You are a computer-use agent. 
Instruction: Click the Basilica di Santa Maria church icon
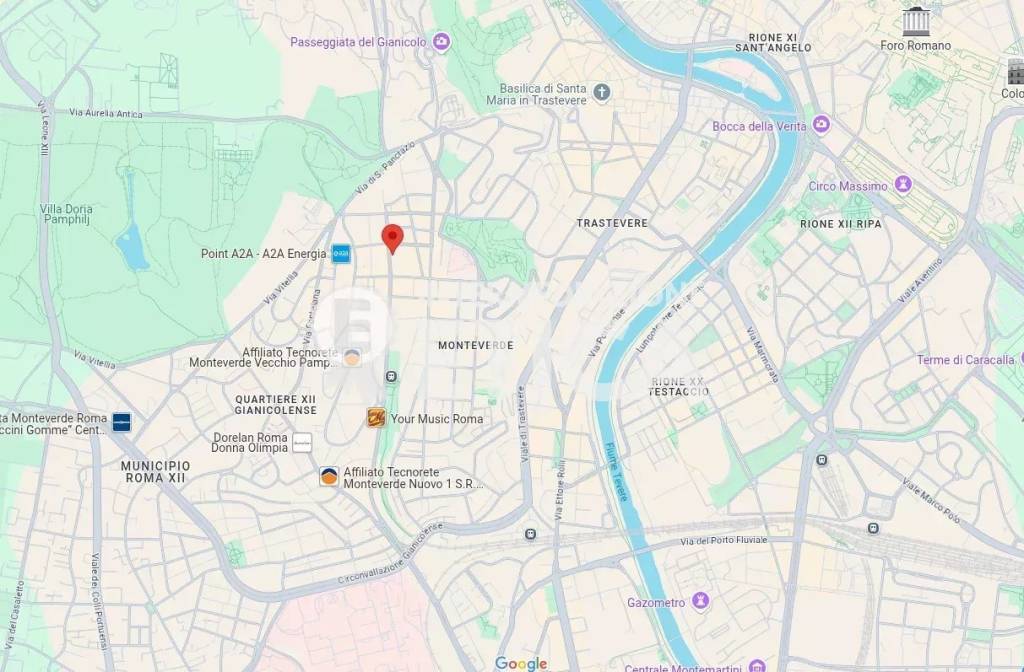(601, 93)
